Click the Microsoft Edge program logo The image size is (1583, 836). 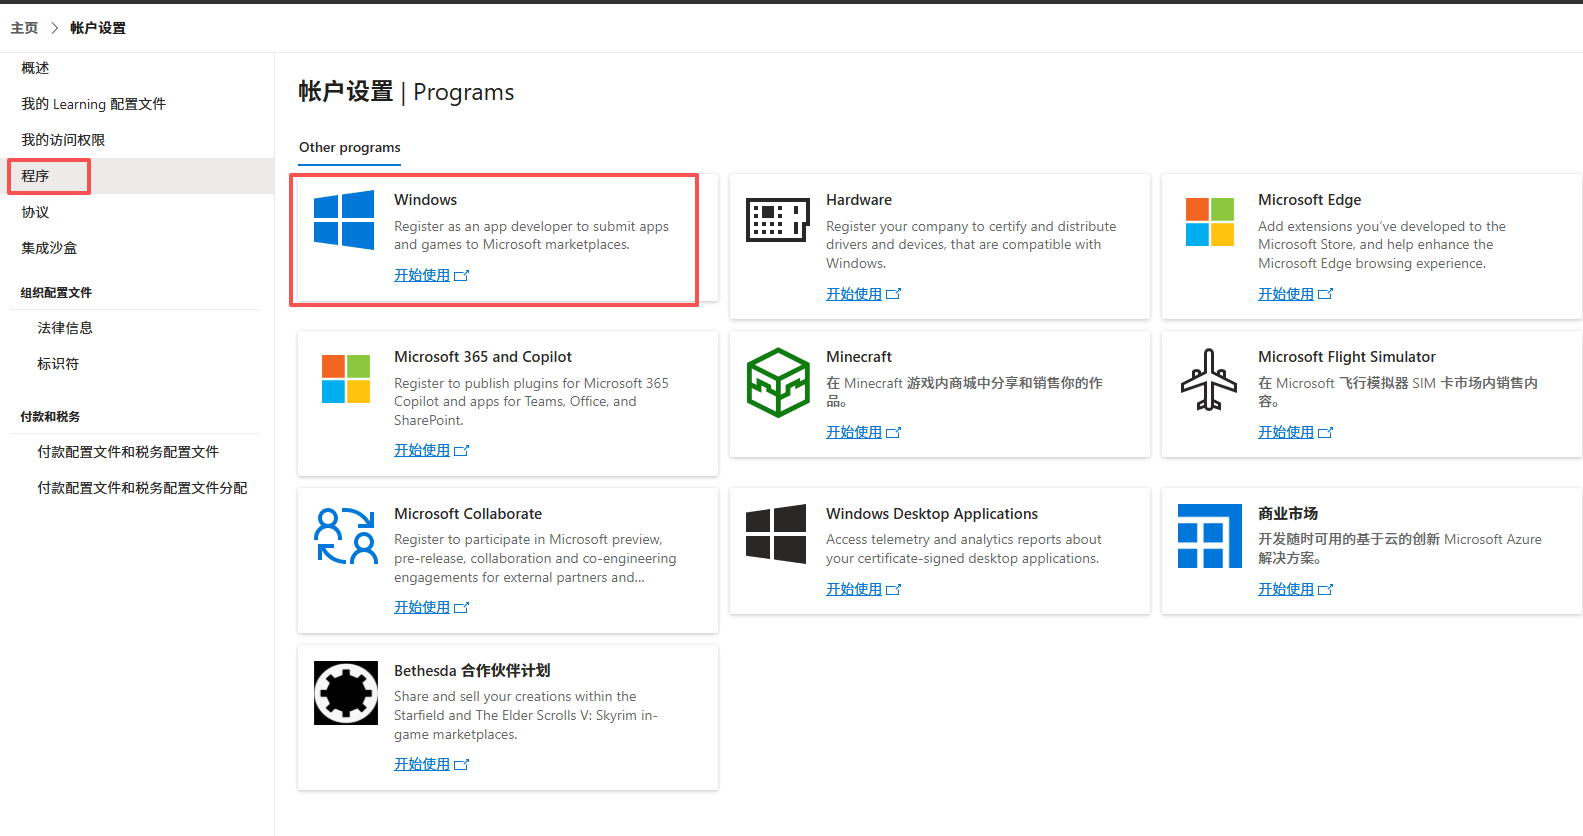(x=1209, y=221)
